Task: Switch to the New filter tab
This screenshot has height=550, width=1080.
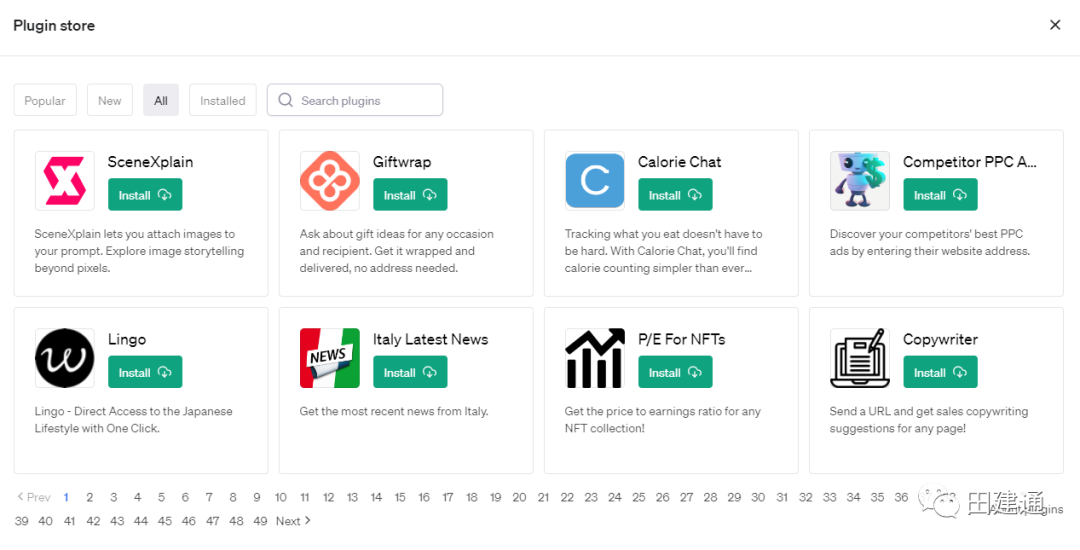Action: [110, 100]
